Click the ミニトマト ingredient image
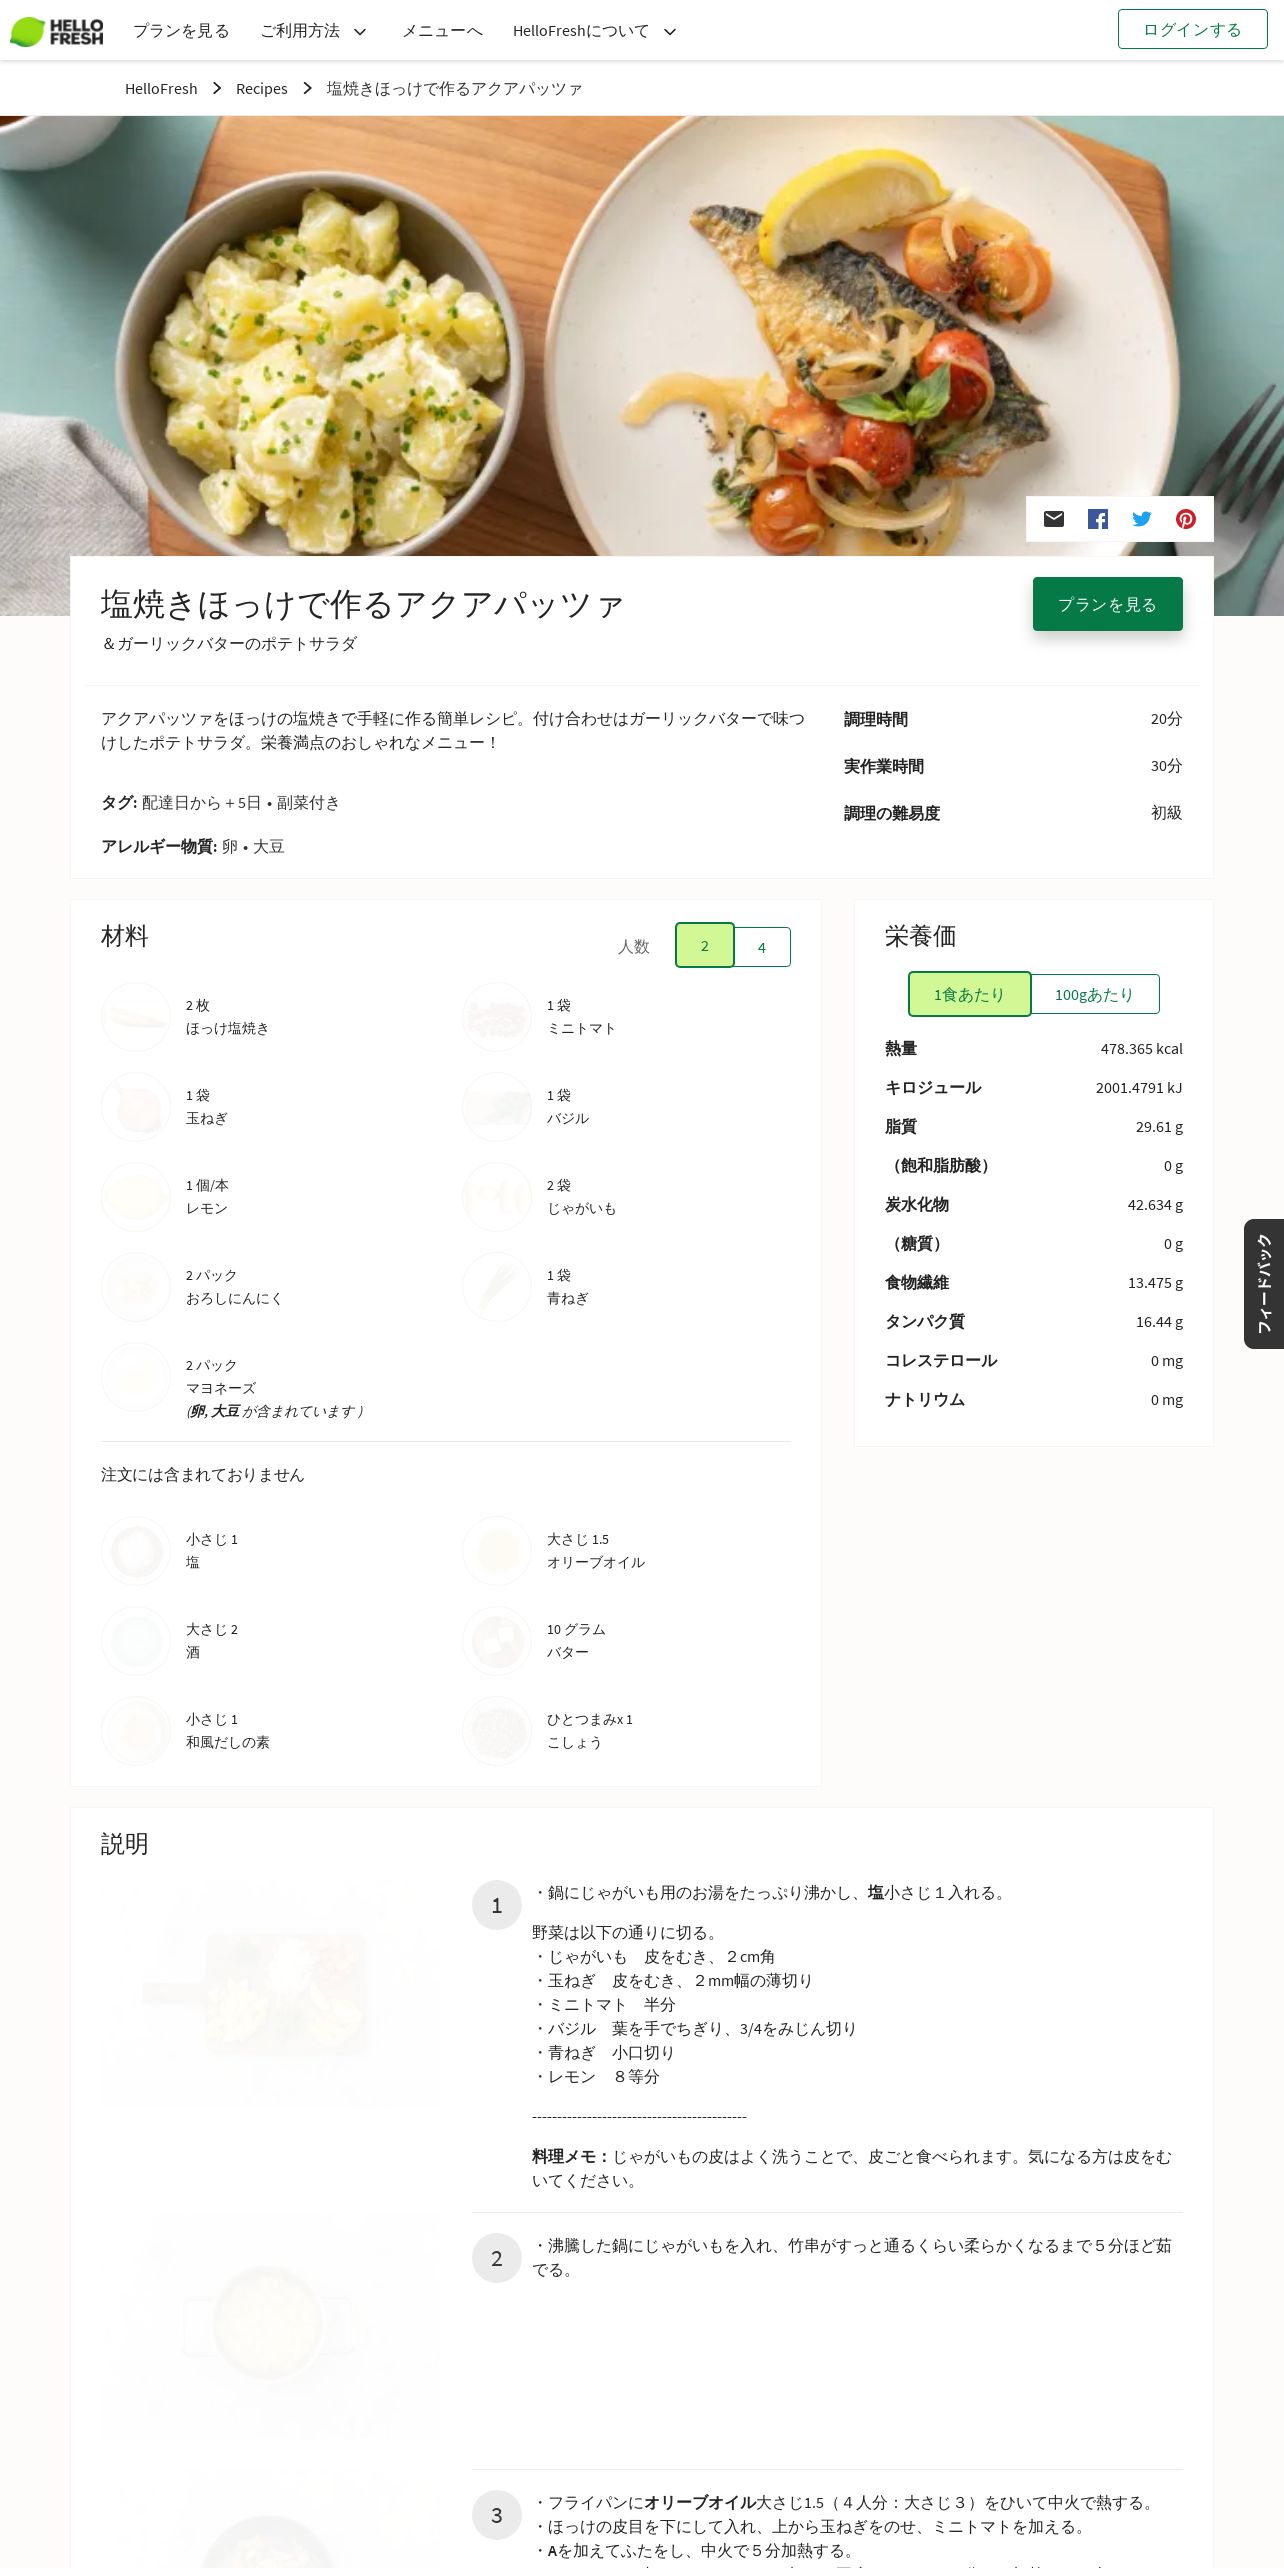 coord(497,1017)
